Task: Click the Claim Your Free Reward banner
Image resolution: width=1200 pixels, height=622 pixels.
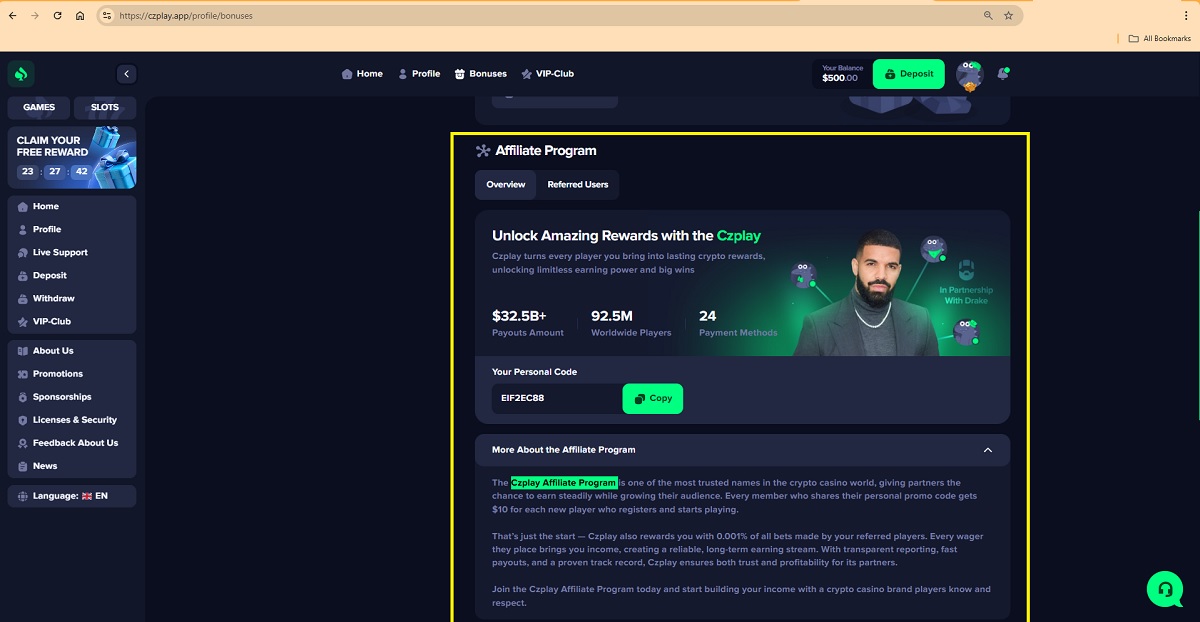Action: (72, 158)
